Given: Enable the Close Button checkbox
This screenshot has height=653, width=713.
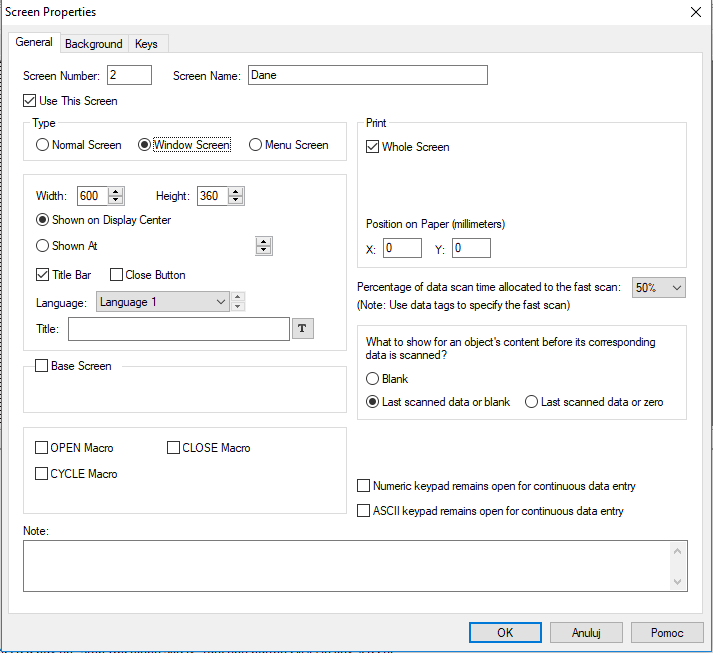Looking at the screenshot, I should pyautogui.click(x=116, y=275).
